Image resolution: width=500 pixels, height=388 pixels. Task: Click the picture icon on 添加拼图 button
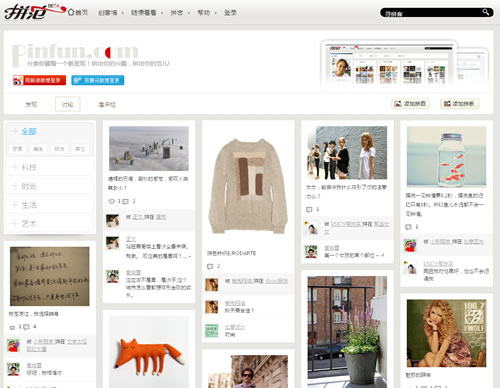click(398, 104)
